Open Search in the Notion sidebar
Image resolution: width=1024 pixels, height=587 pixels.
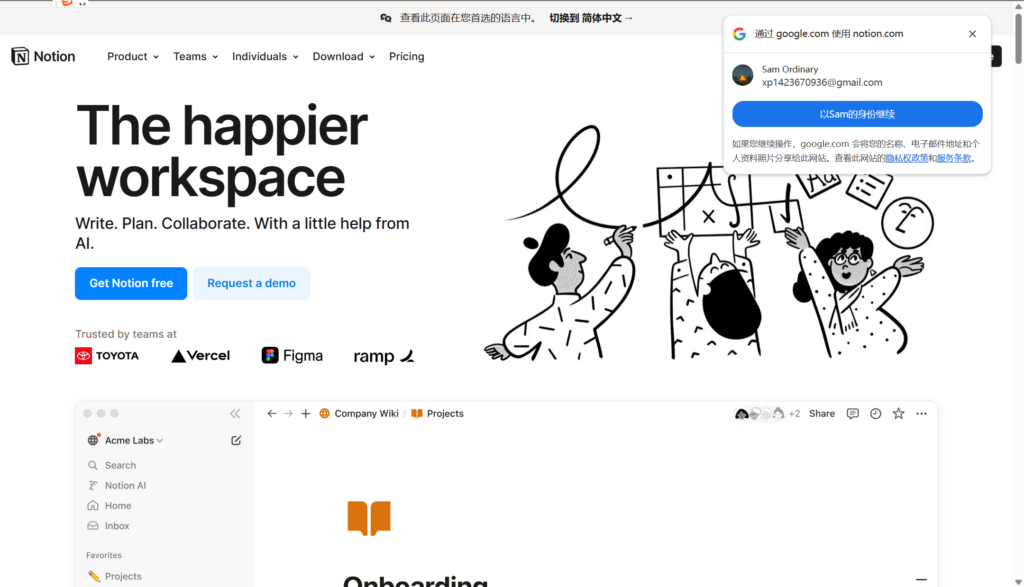click(120, 464)
